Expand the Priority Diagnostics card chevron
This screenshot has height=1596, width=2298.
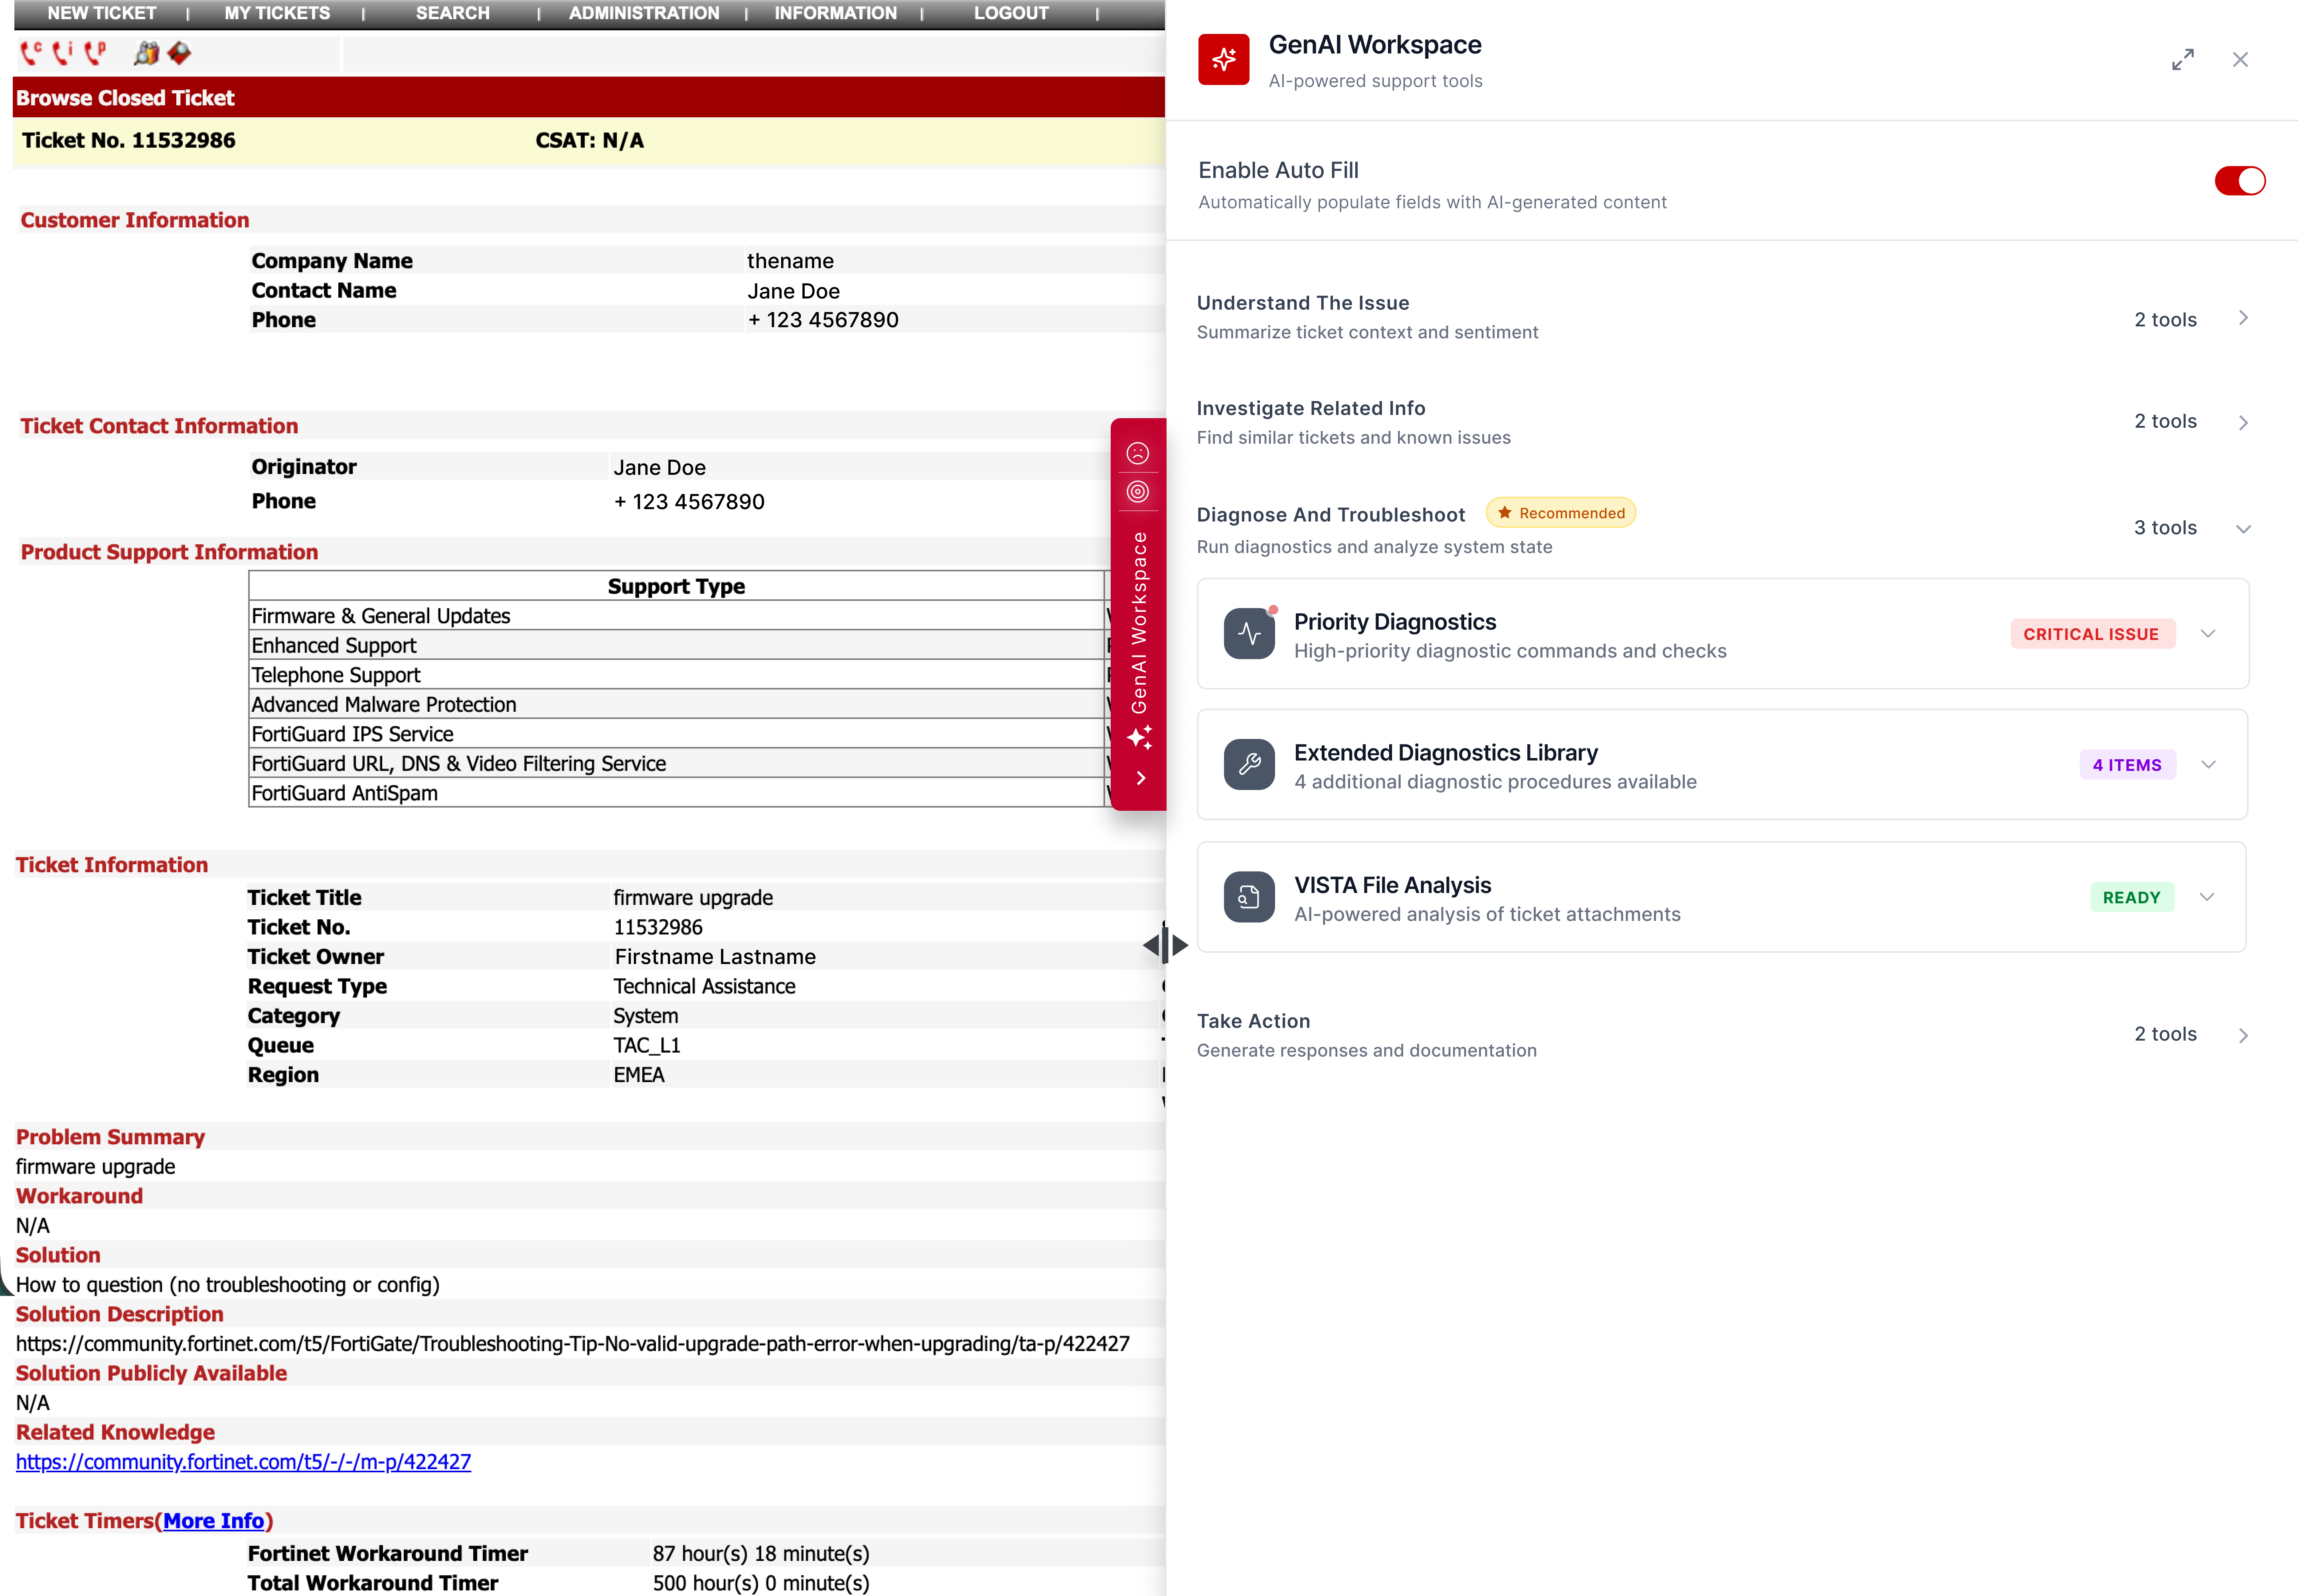[x=2208, y=634]
